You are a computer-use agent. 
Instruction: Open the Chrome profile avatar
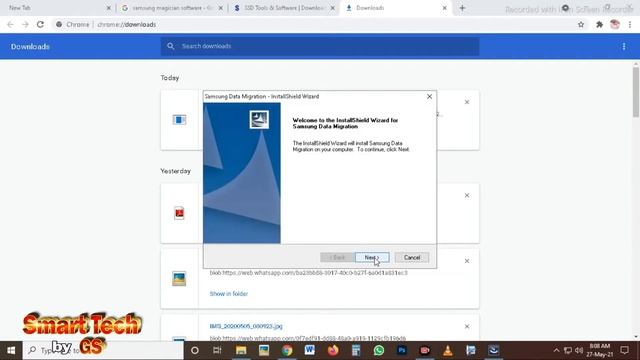point(615,24)
